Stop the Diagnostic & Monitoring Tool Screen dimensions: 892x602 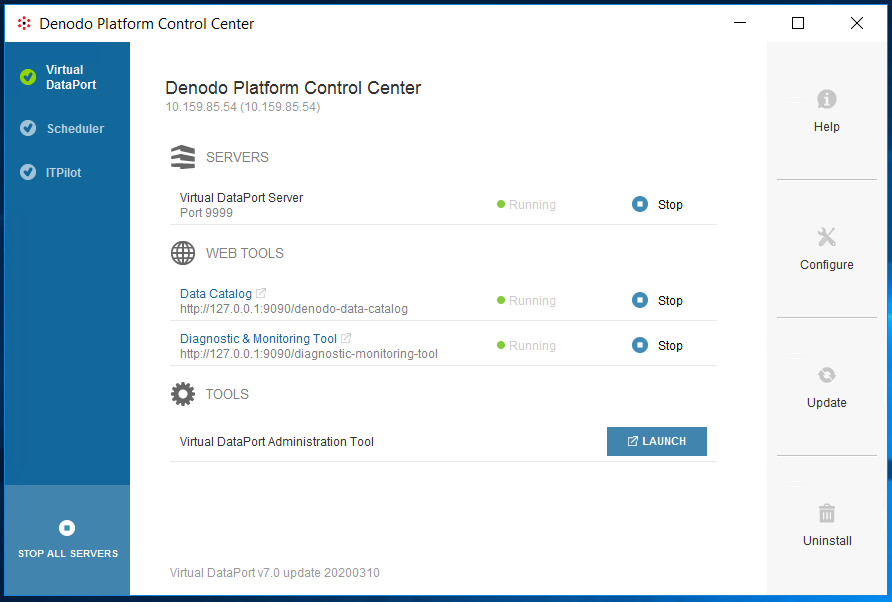click(x=657, y=345)
